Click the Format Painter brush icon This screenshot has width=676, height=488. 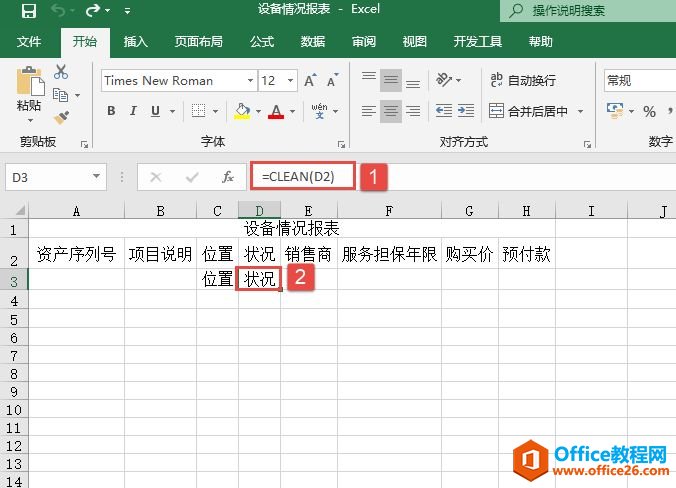coord(61,117)
